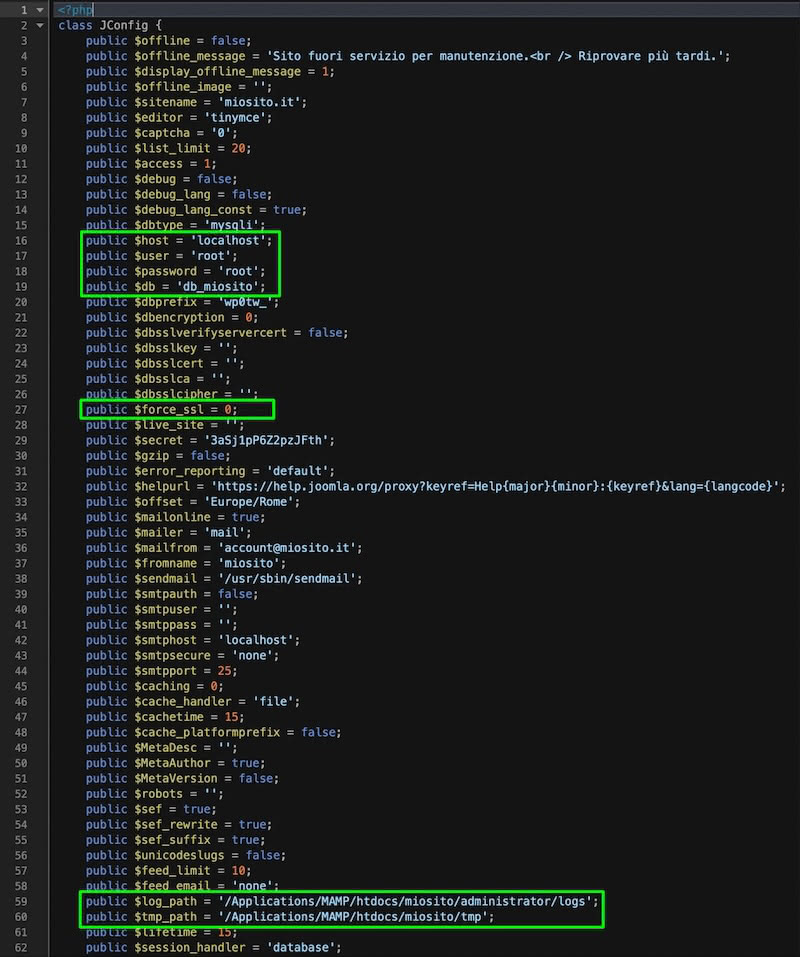
Task: Click the 'class JConfig {' declaration
Action: coord(110,26)
